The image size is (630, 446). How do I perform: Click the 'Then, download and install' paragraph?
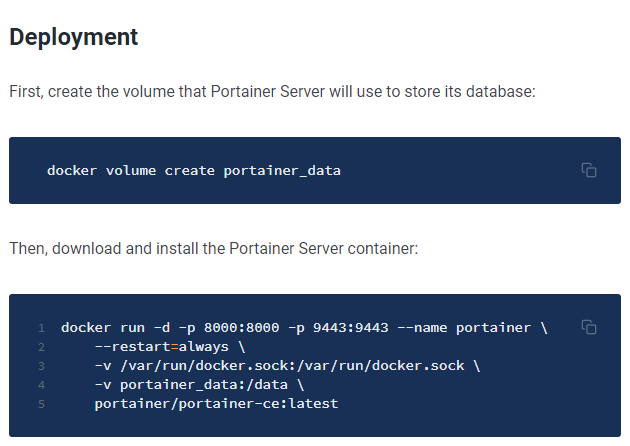pos(214,248)
